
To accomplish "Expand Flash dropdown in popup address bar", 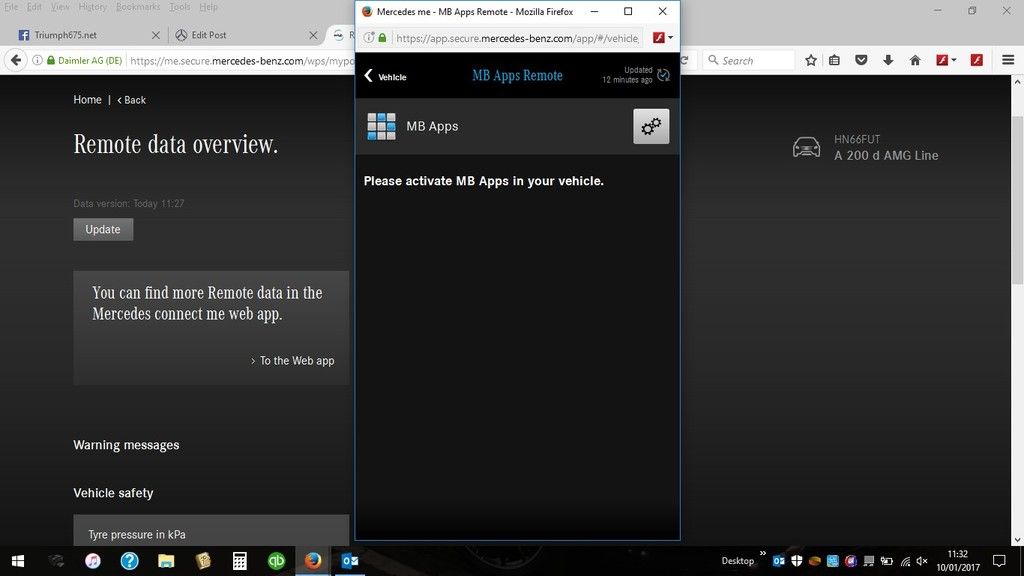I will pos(670,38).
